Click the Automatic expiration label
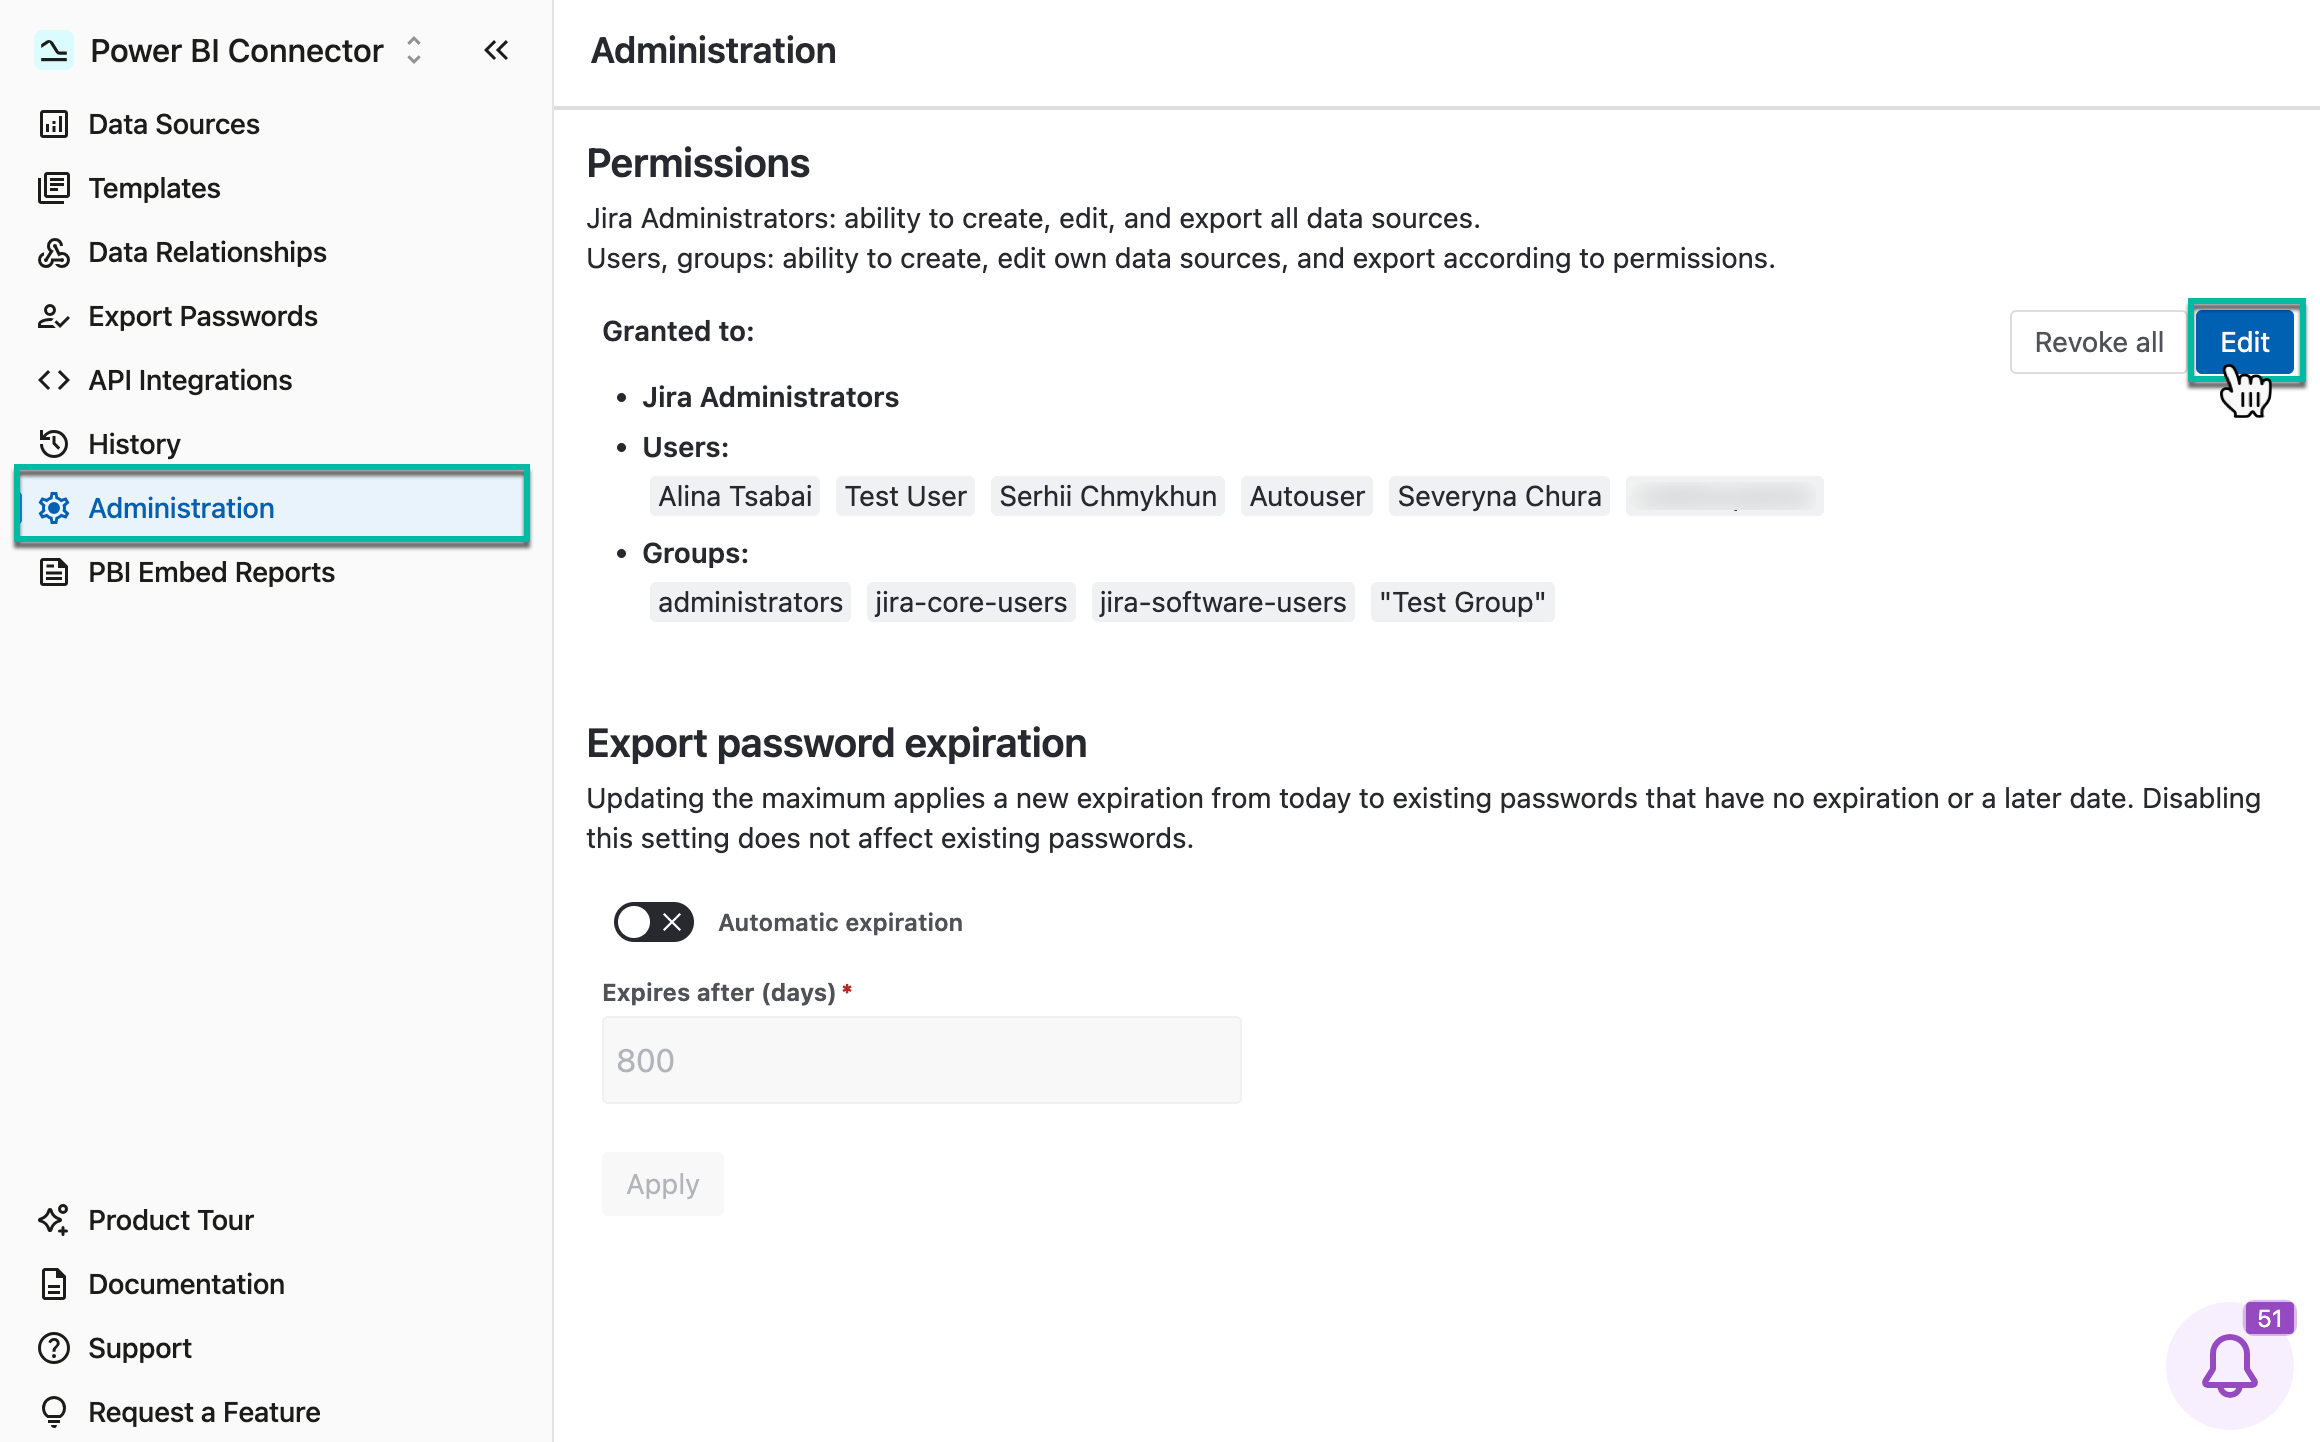This screenshot has height=1442, width=2320. (840, 922)
